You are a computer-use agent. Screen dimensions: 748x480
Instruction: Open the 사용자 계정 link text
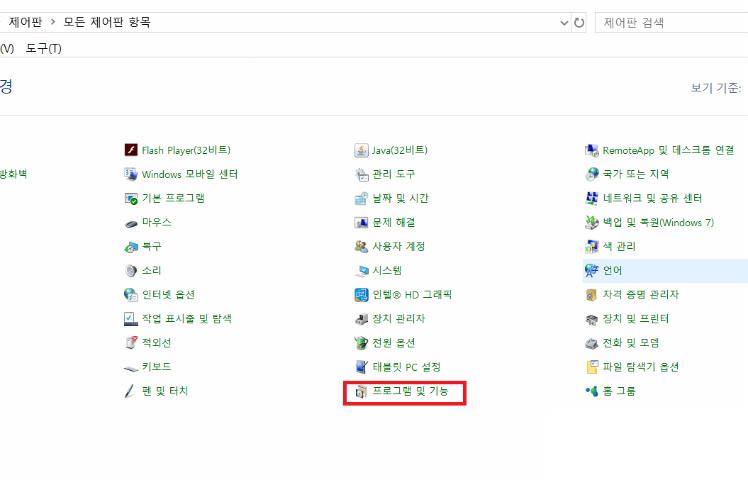[398, 246]
